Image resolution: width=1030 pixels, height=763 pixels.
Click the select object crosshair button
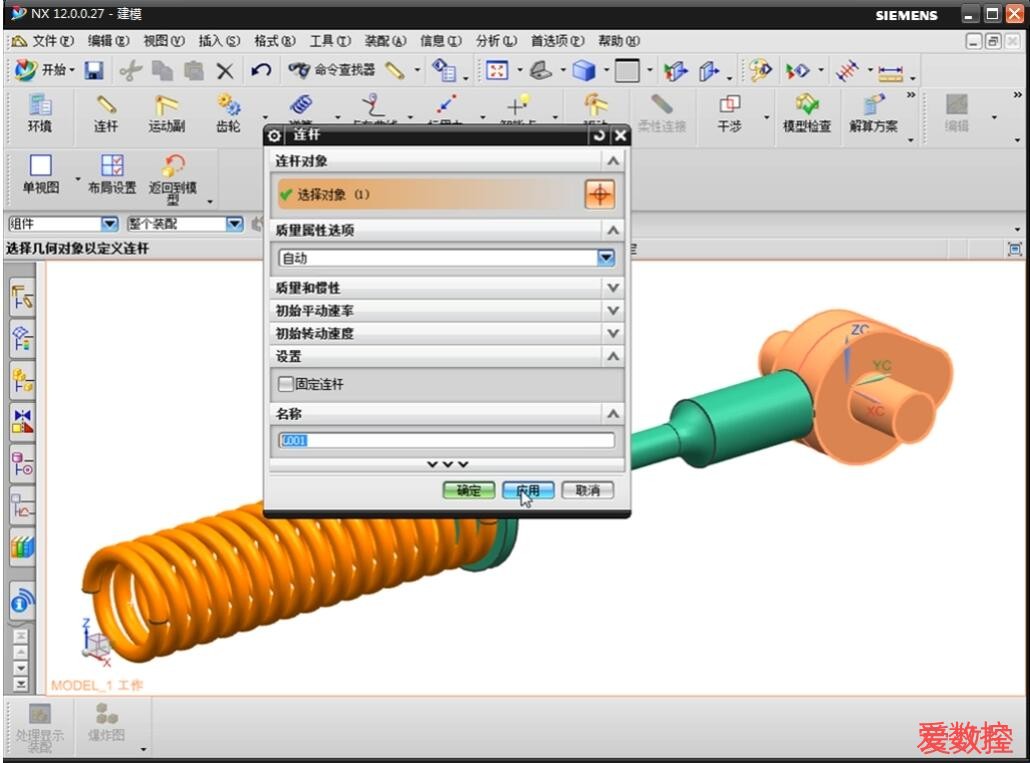point(599,194)
